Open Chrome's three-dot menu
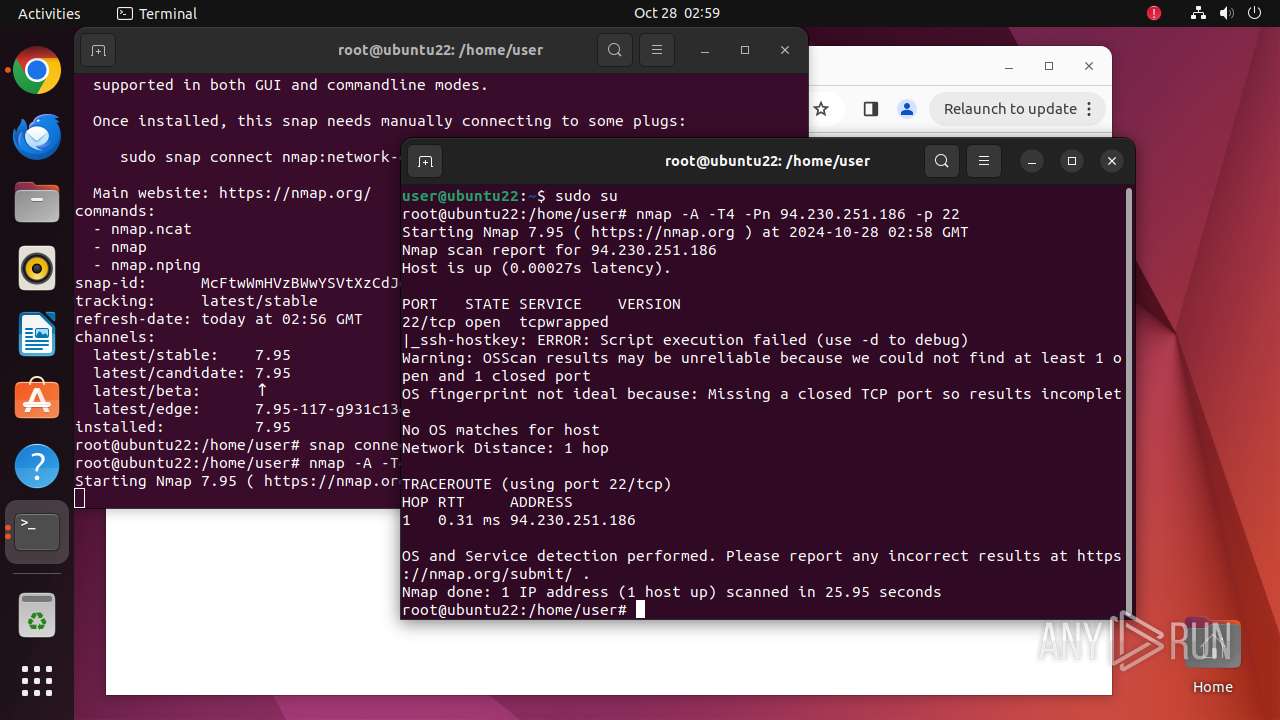The width and height of the screenshot is (1280, 720). pos(1091,109)
